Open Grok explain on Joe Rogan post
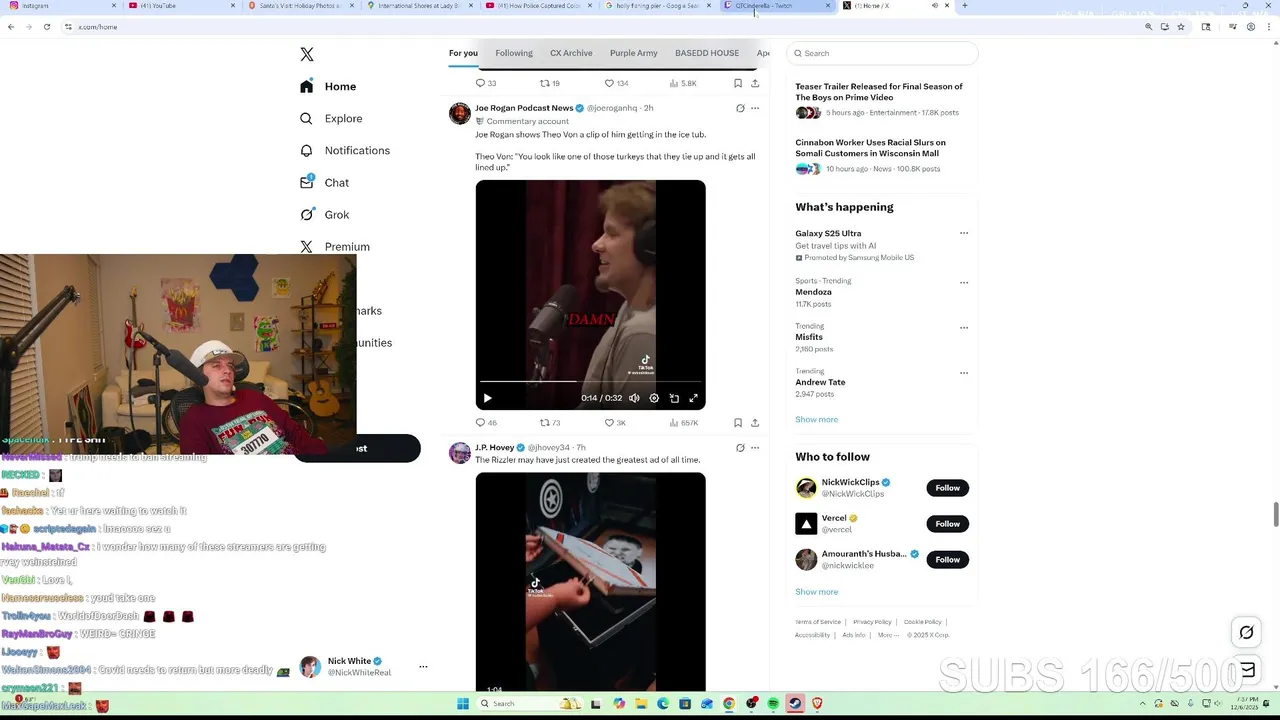The height and width of the screenshot is (720, 1280). 740,108
